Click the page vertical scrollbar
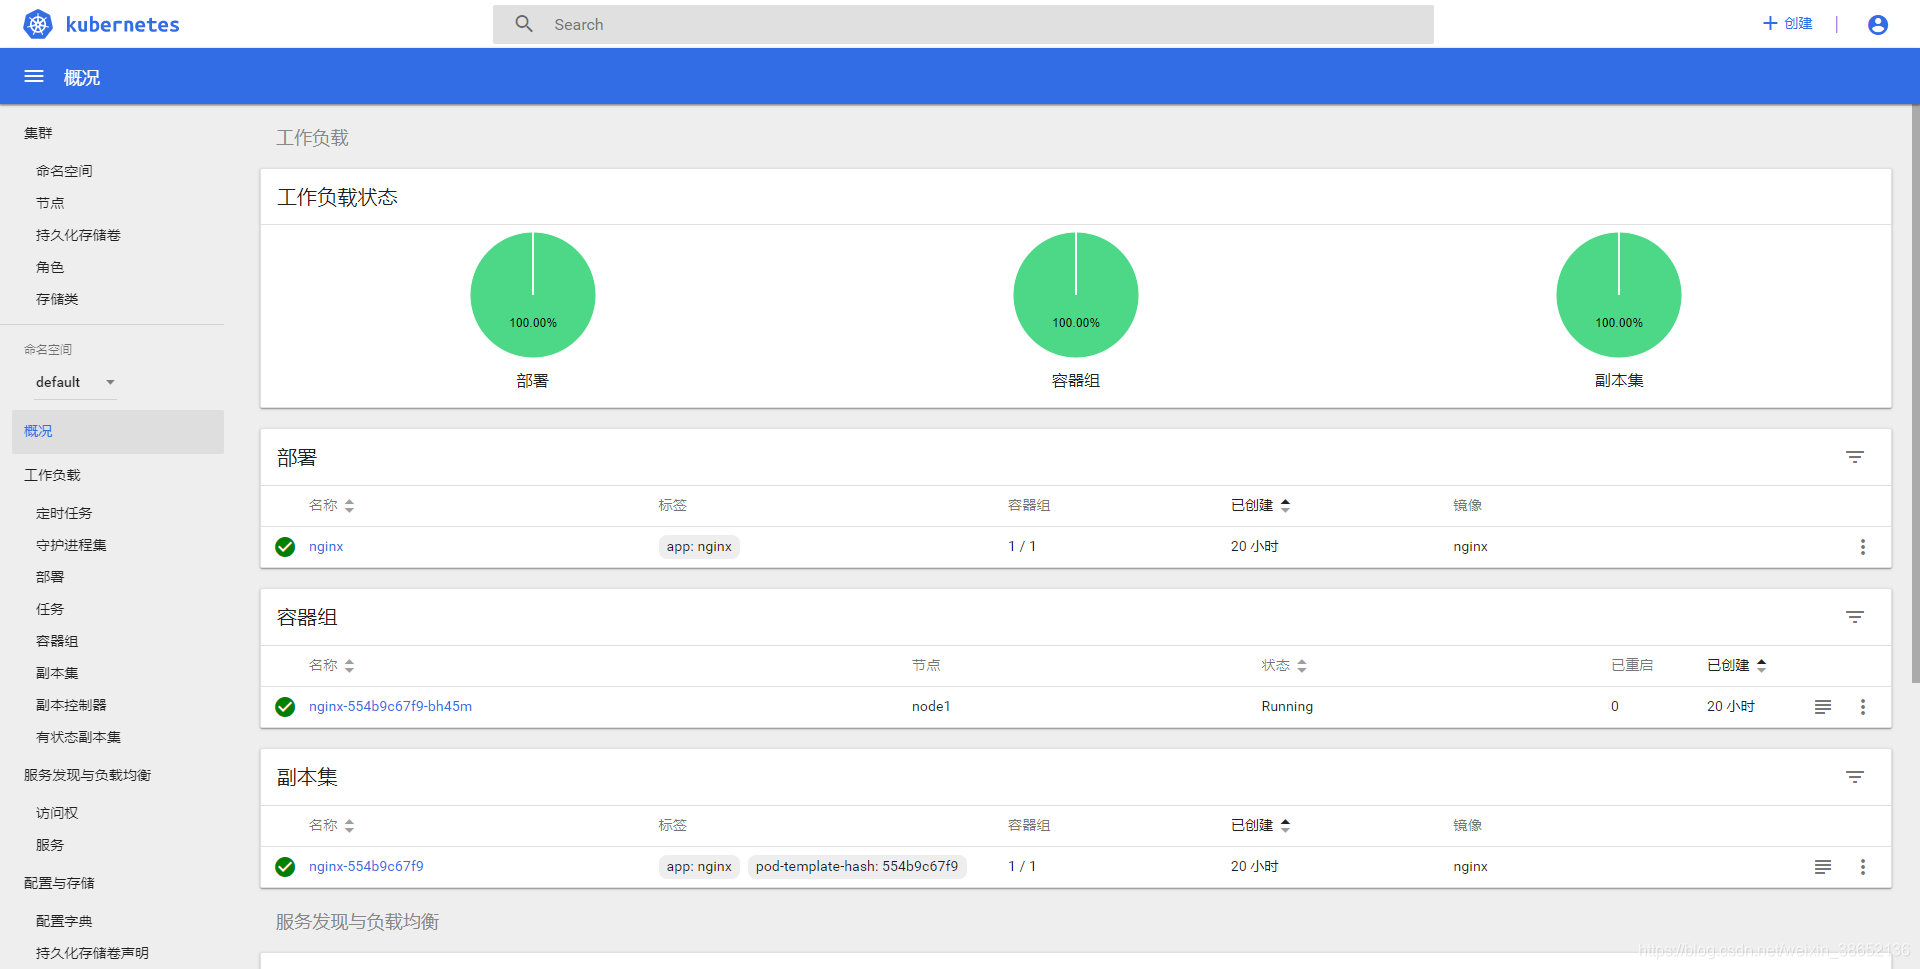Screen dimensions: 1920x969 coord(1915,393)
